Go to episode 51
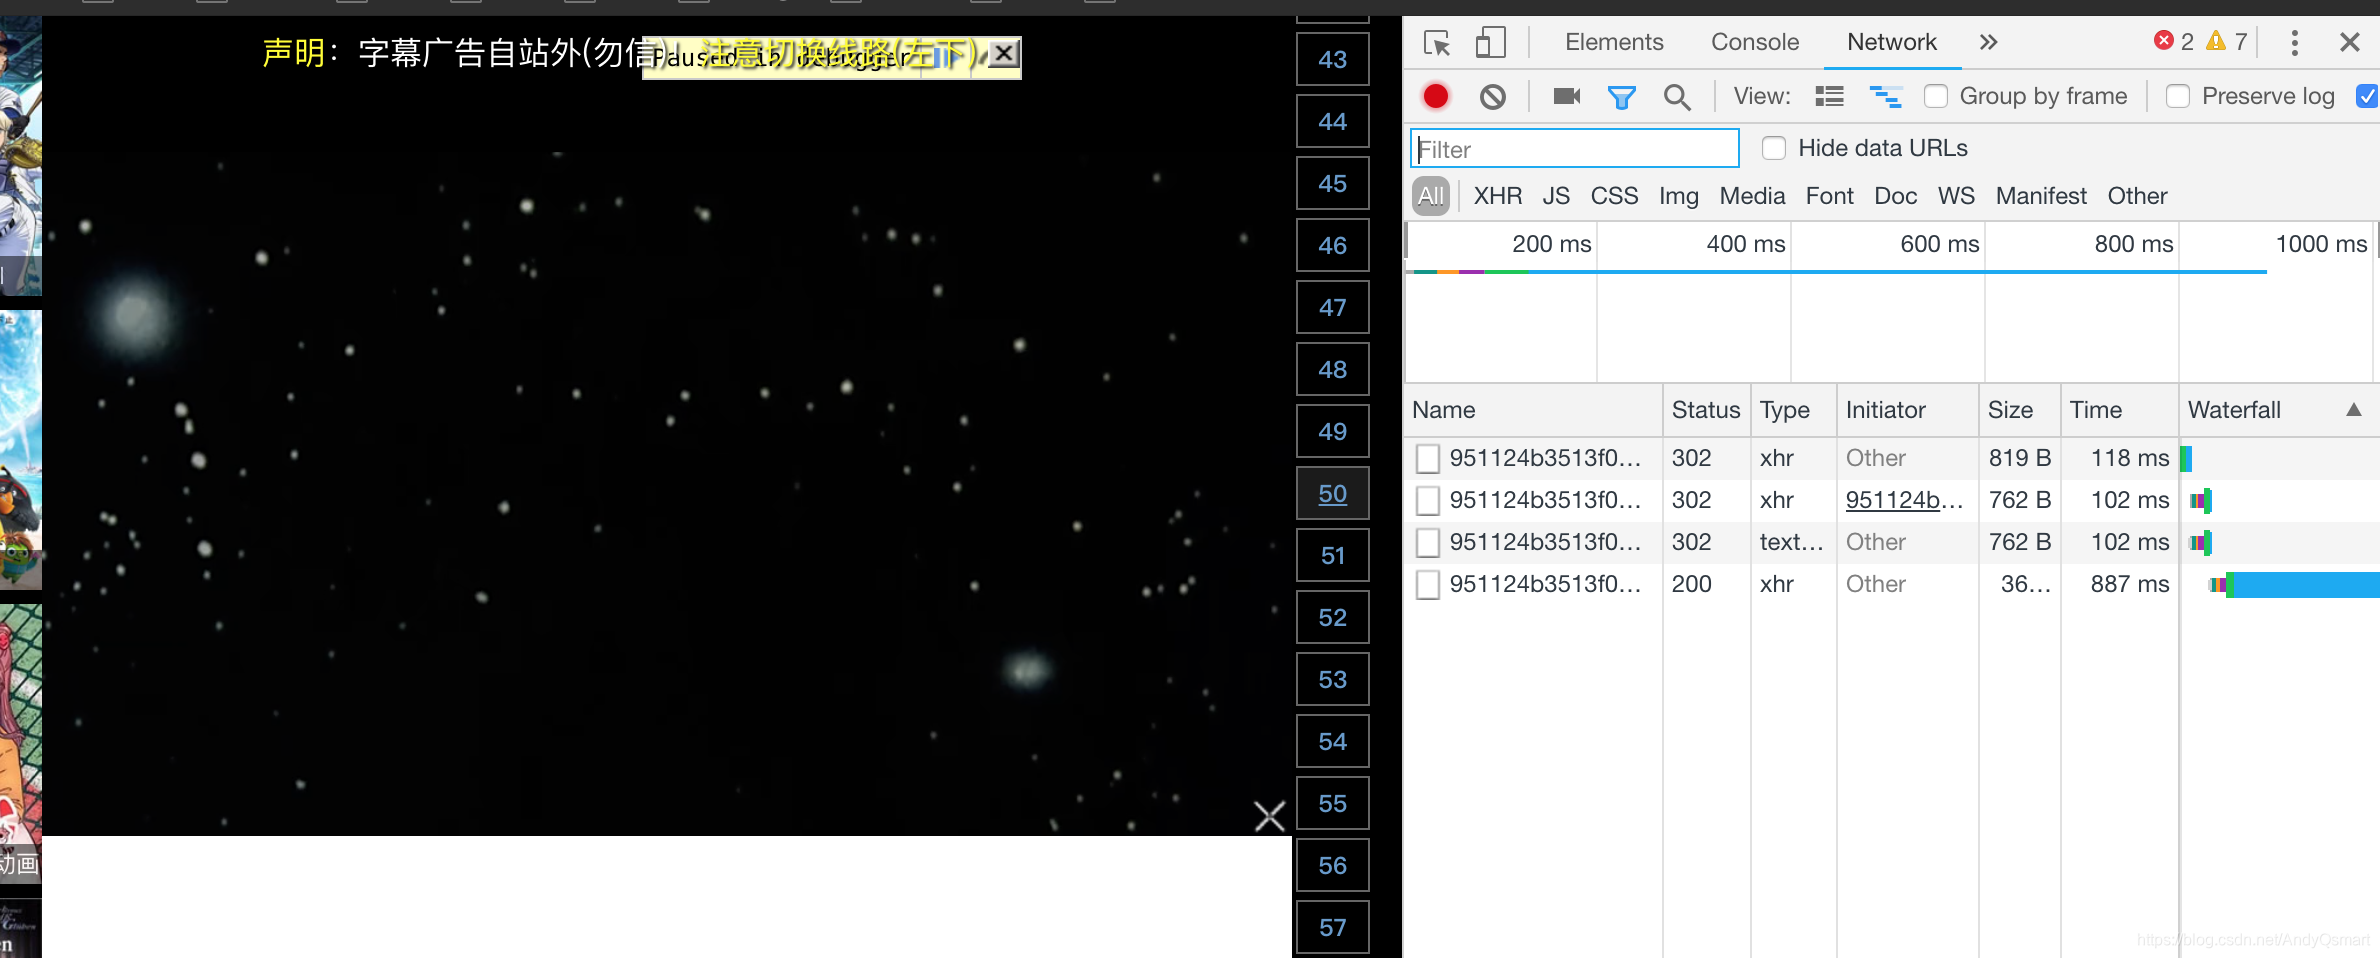 tap(1333, 556)
